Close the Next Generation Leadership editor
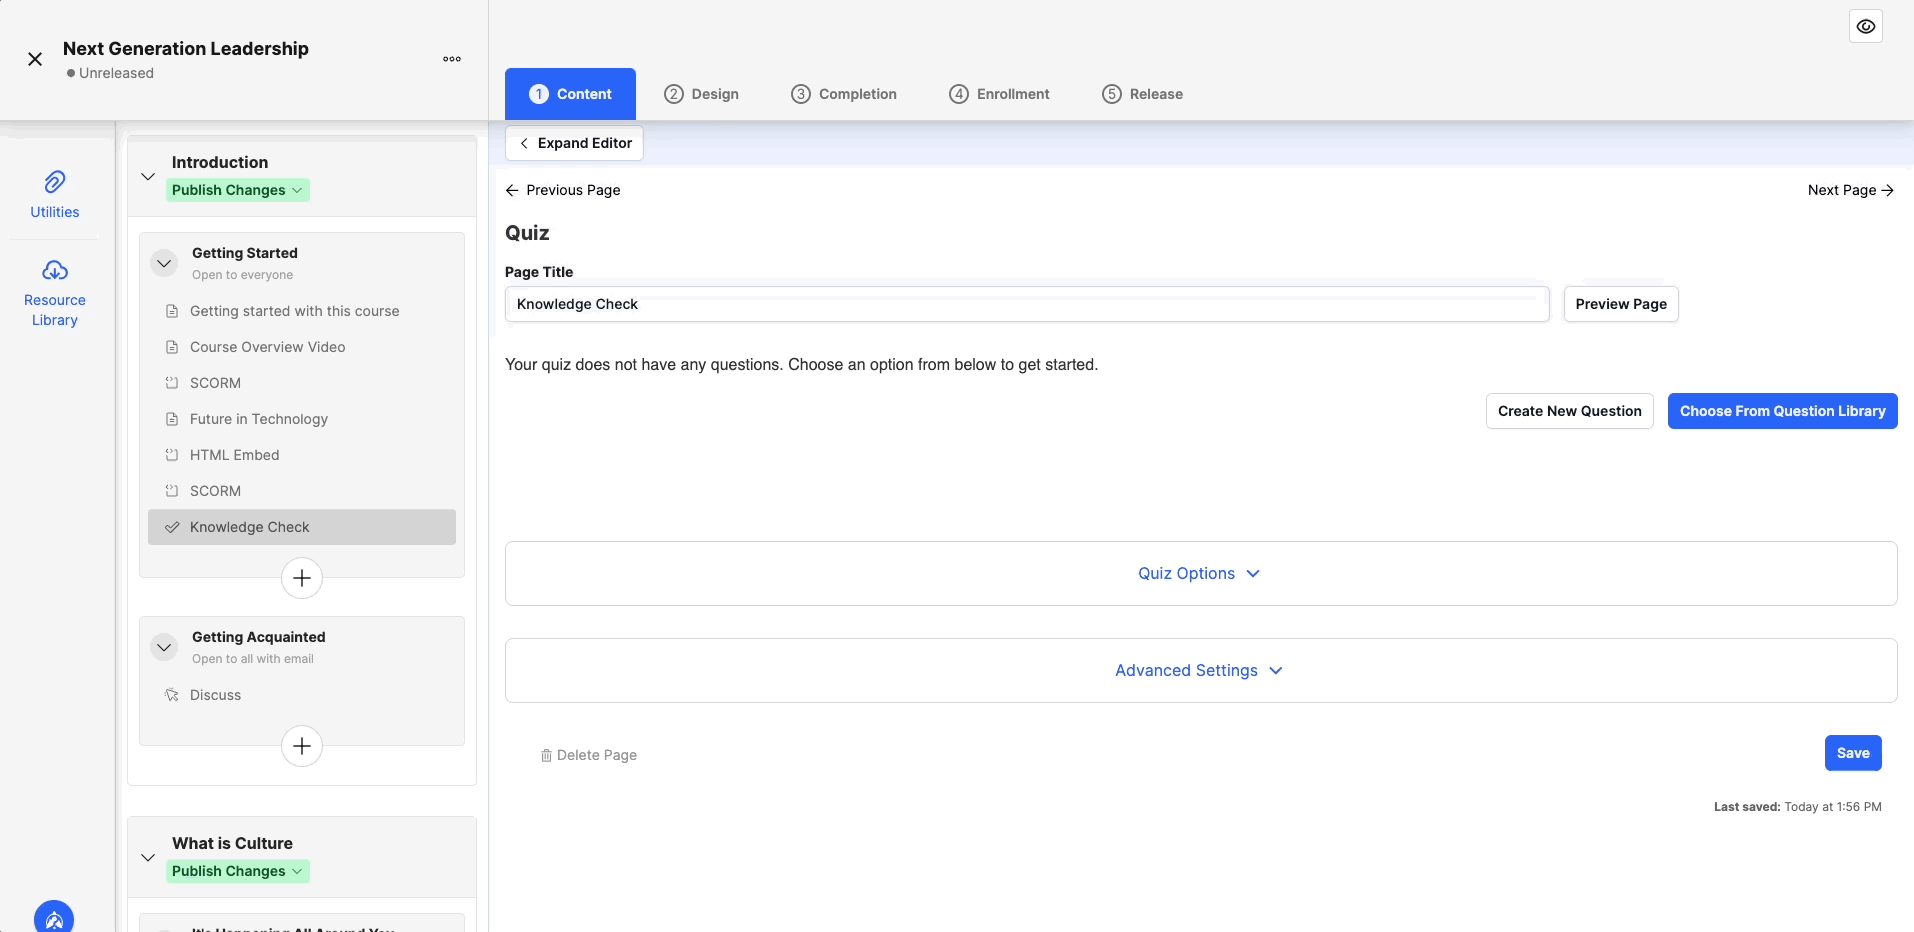This screenshot has height=932, width=1914. 35,59
